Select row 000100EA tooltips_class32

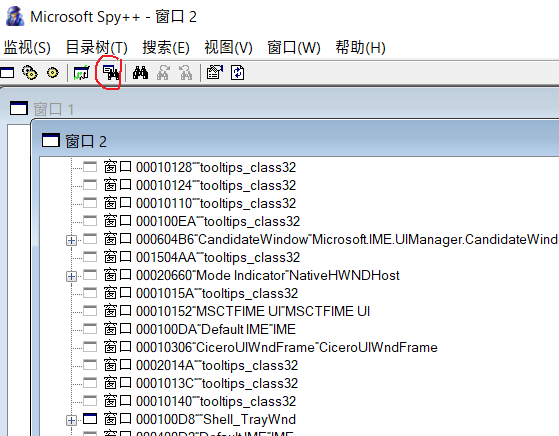(202, 221)
